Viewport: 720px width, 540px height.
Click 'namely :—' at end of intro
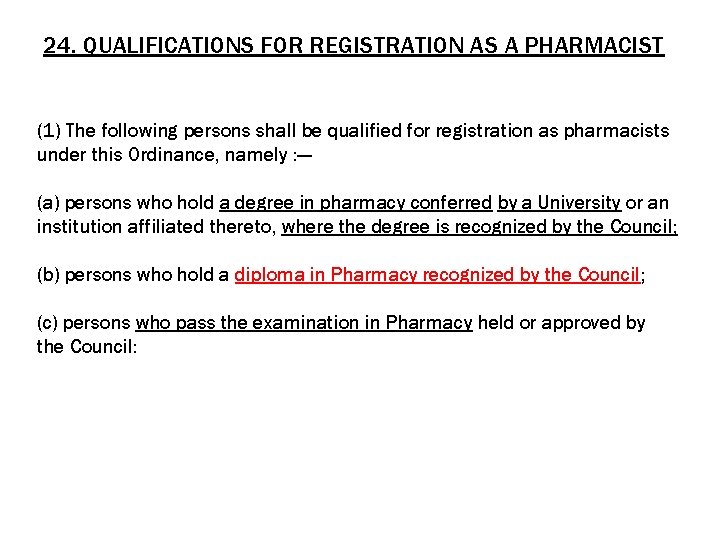click(269, 155)
